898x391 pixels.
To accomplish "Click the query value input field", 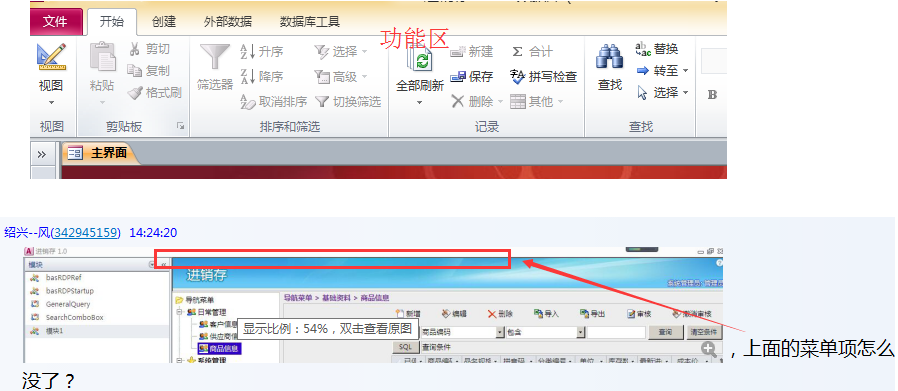I will [x=617, y=332].
